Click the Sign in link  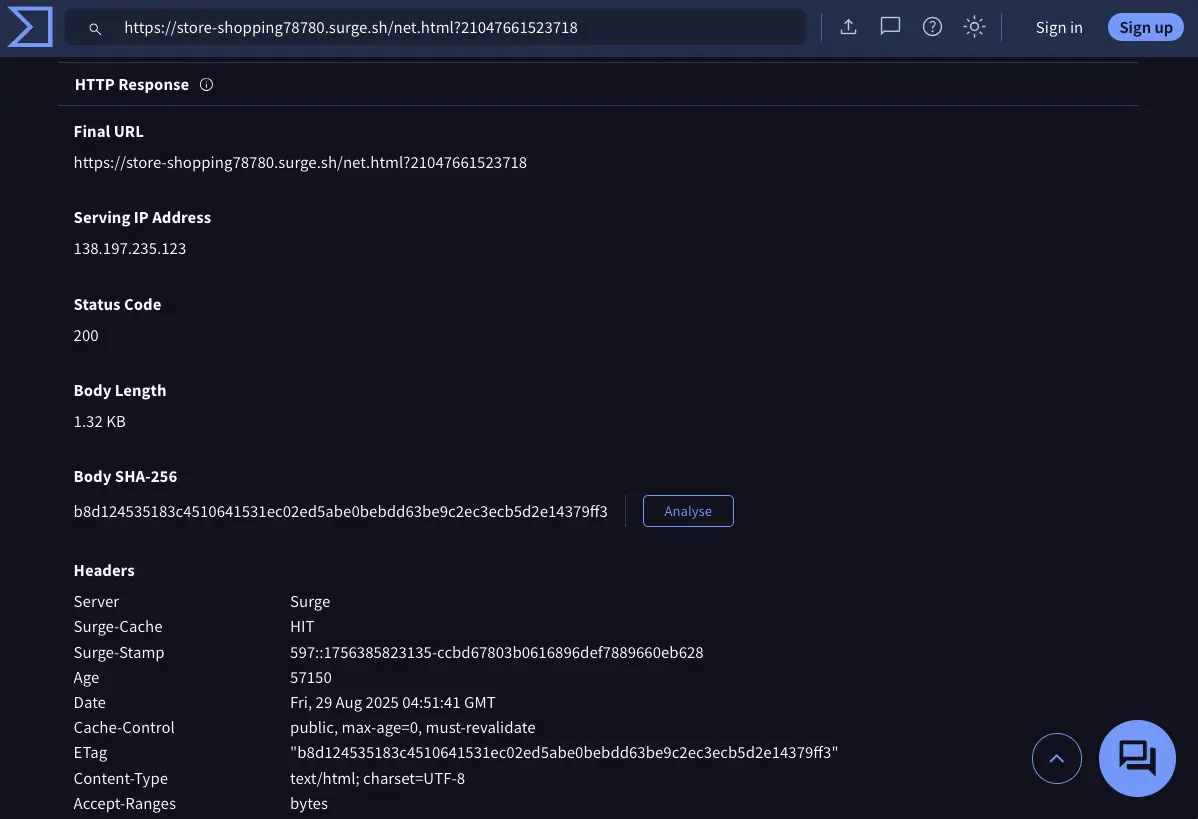tap(1059, 28)
